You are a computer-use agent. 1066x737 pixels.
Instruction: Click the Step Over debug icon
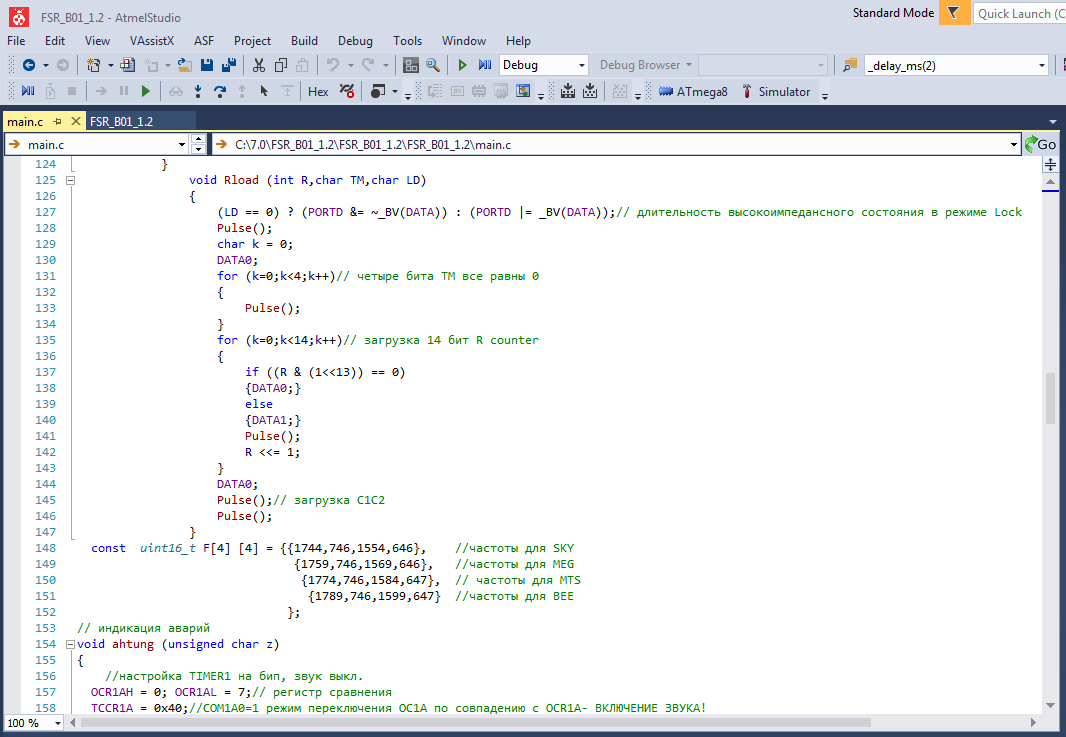[219, 91]
